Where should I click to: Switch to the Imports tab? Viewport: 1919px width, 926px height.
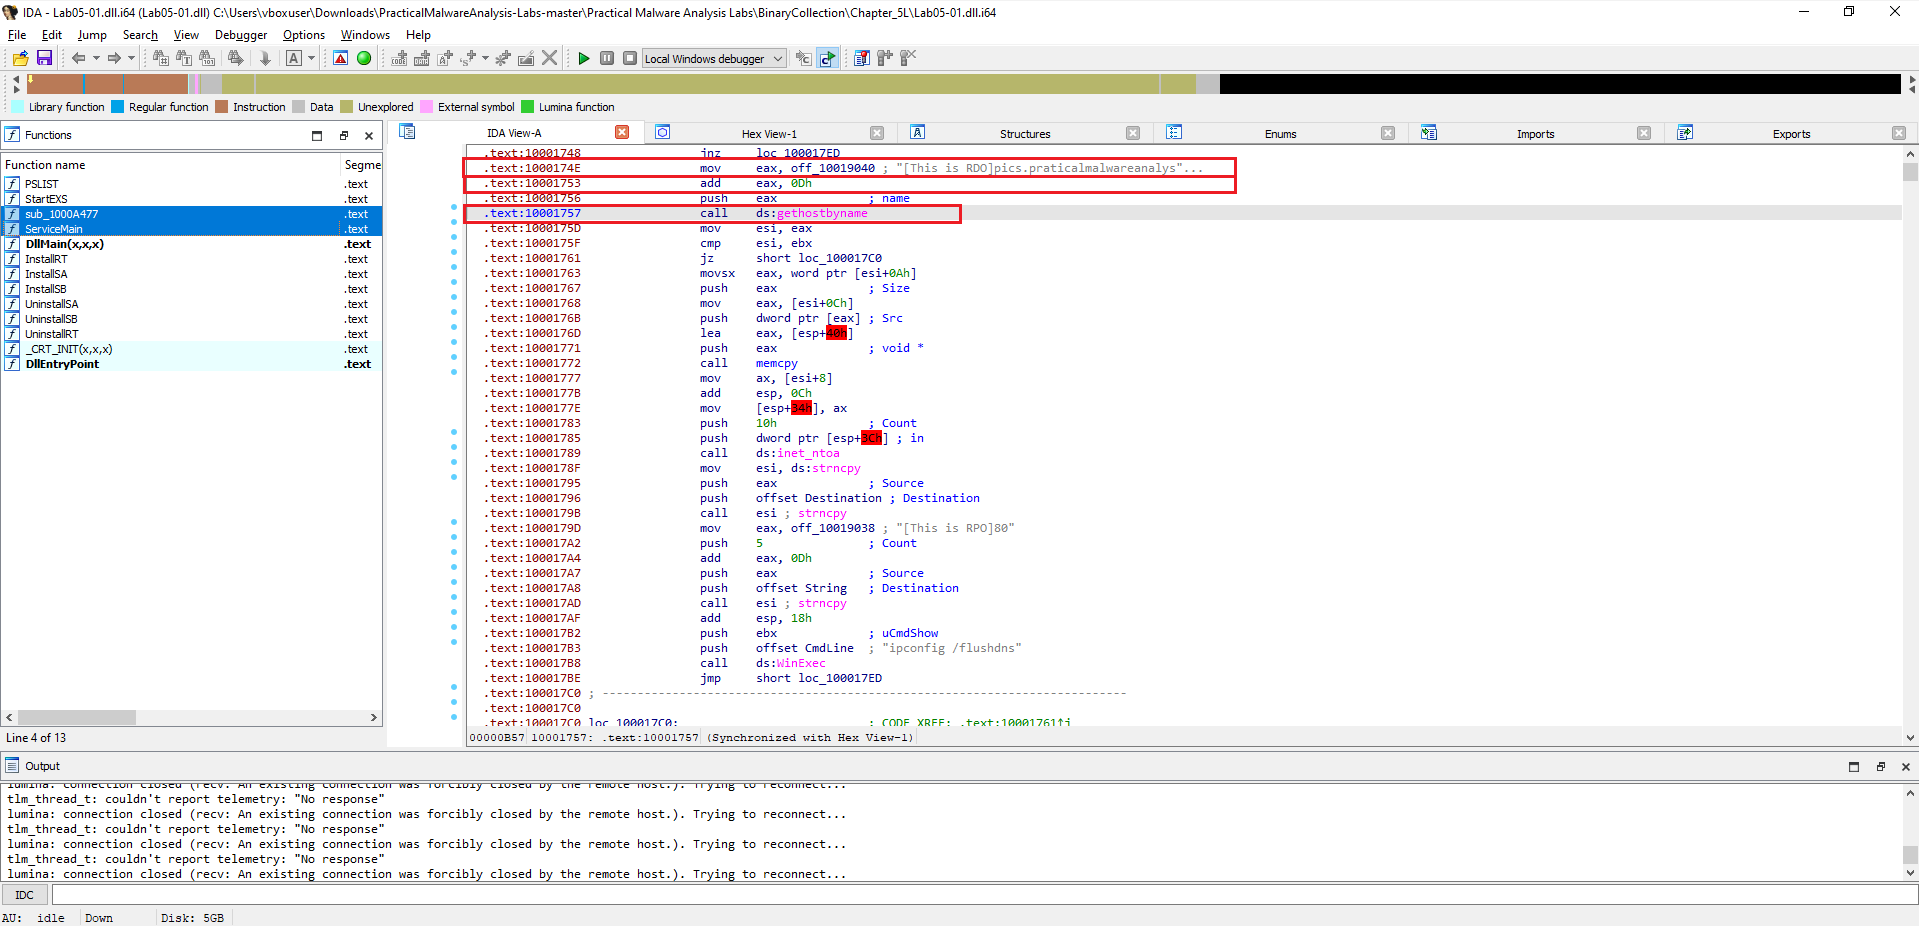(x=1536, y=132)
